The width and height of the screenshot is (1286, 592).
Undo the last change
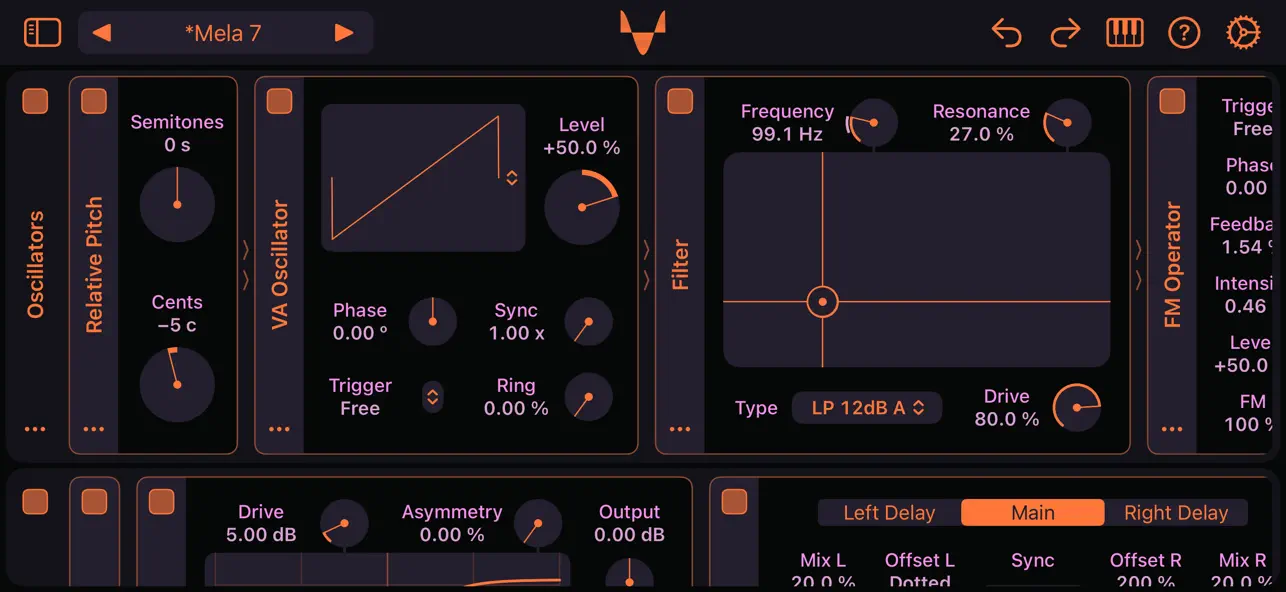[1007, 32]
